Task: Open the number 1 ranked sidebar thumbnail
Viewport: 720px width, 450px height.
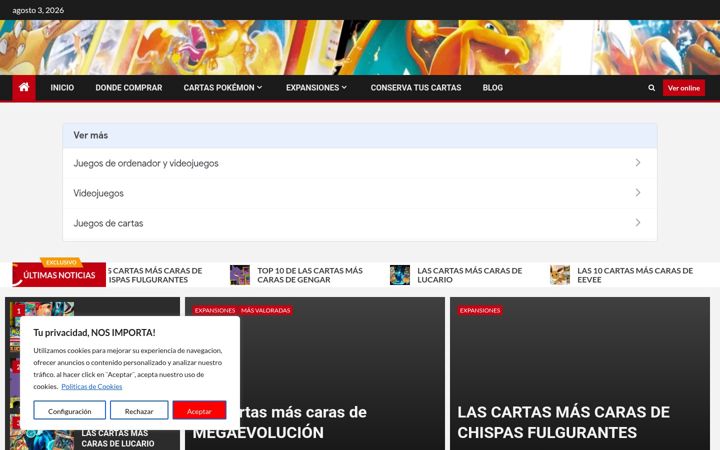Action: pos(42,309)
